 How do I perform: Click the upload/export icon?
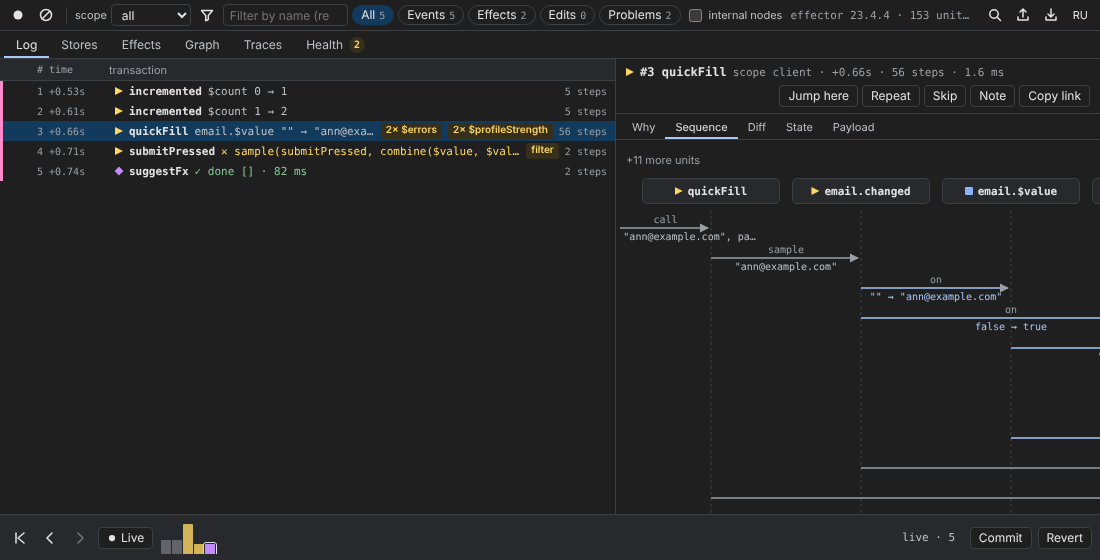tap(1023, 15)
